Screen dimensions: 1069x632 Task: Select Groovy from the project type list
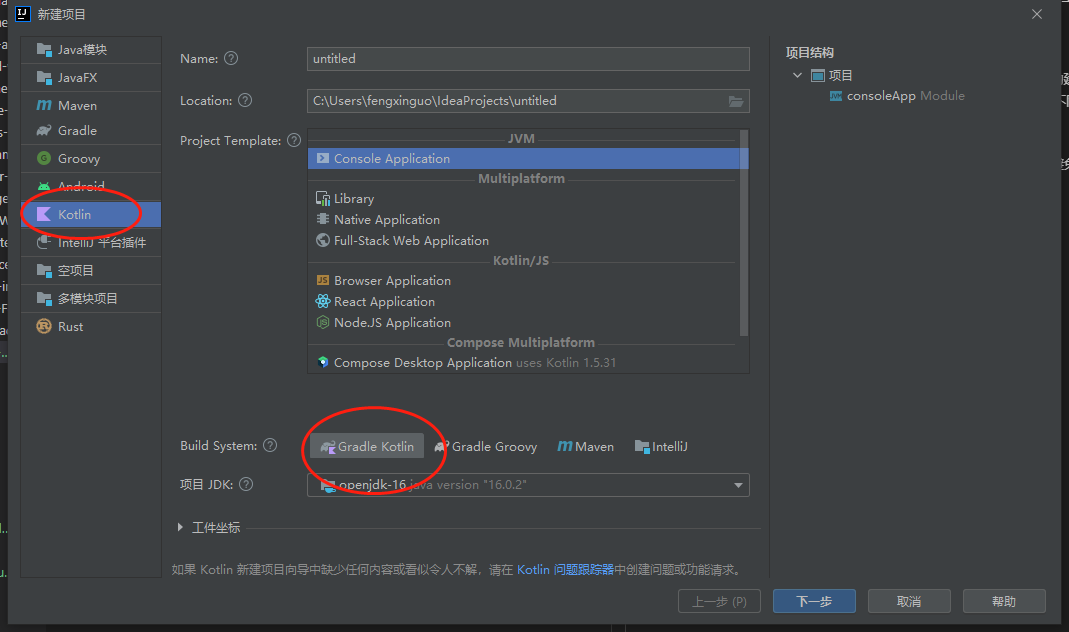pos(78,159)
